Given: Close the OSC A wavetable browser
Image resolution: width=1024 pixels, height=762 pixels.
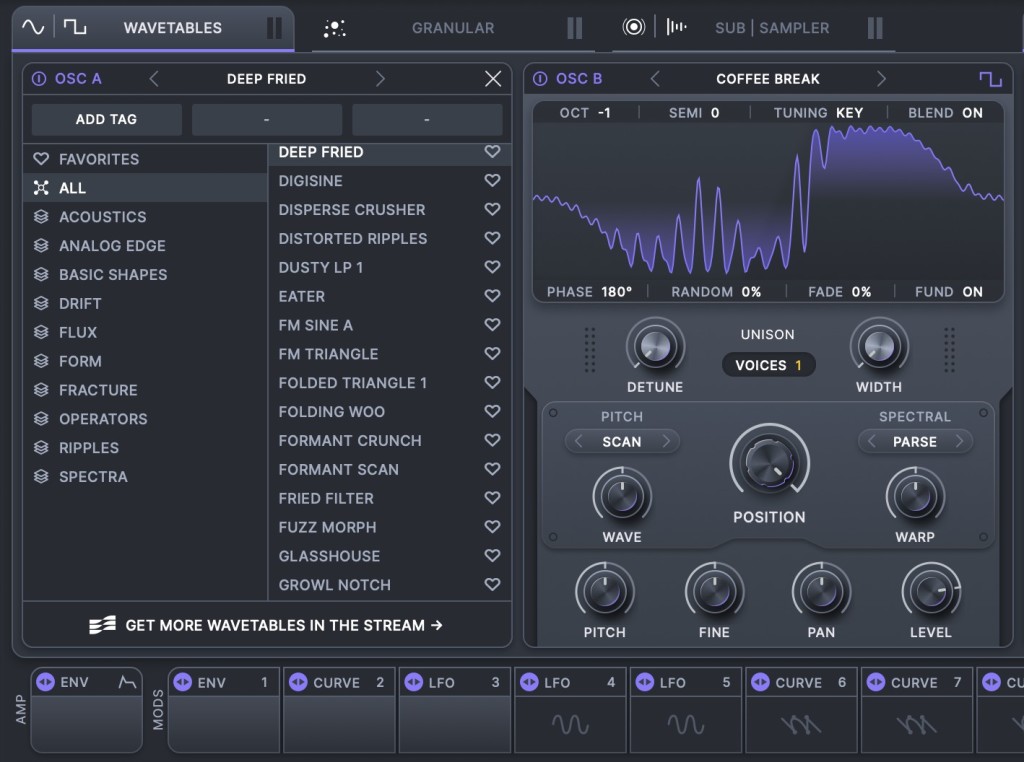Looking at the screenshot, I should click(493, 79).
